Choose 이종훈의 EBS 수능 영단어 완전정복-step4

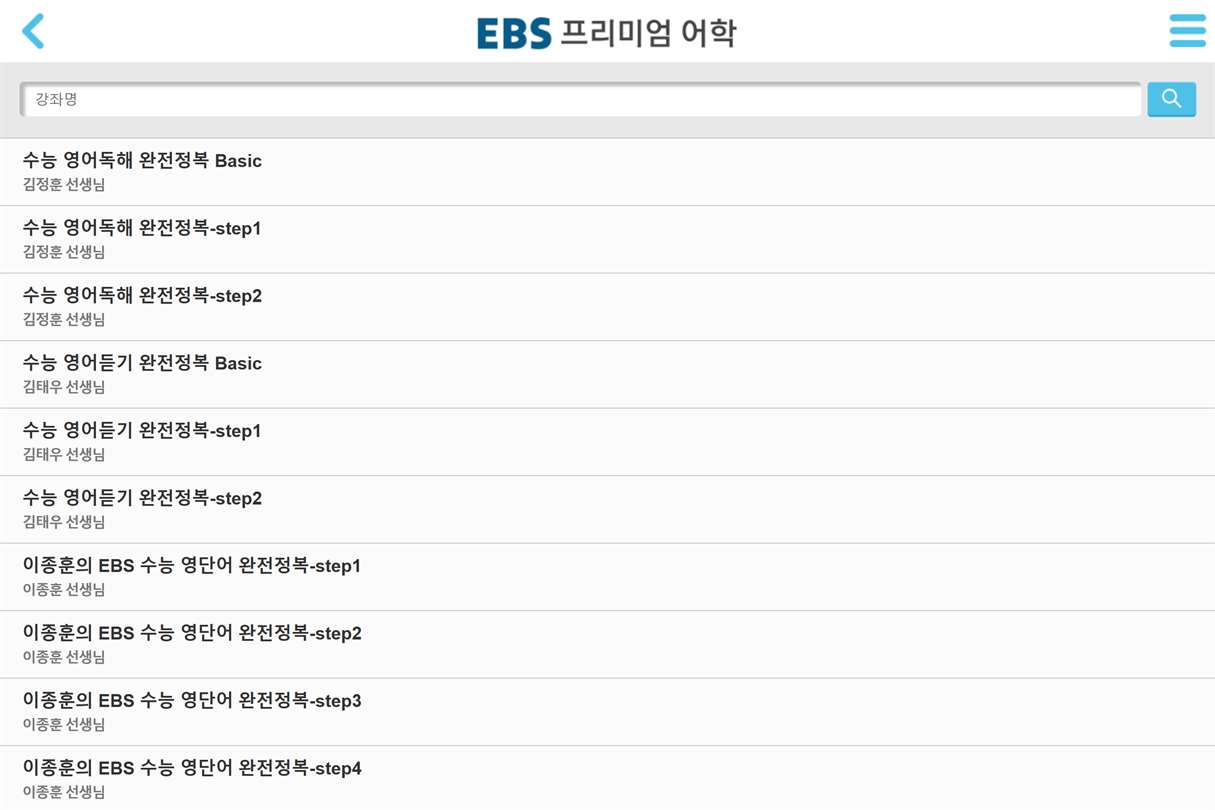coord(607,778)
